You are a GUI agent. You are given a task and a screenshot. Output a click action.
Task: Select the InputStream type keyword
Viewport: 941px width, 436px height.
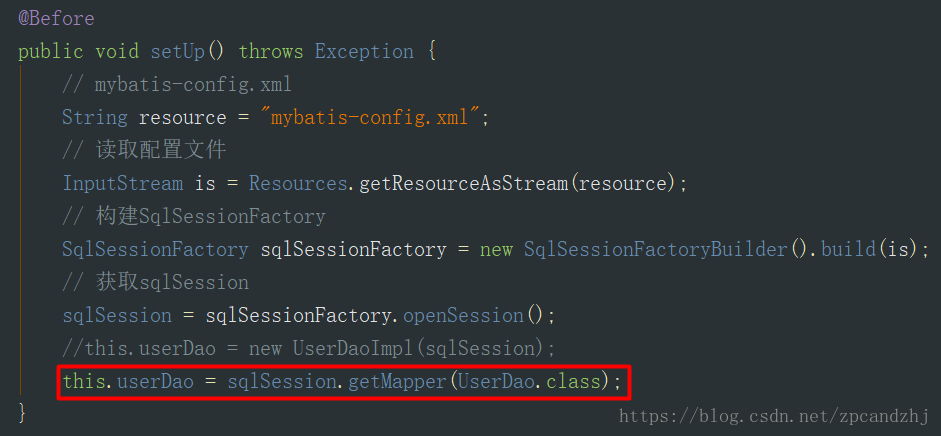click(123, 184)
